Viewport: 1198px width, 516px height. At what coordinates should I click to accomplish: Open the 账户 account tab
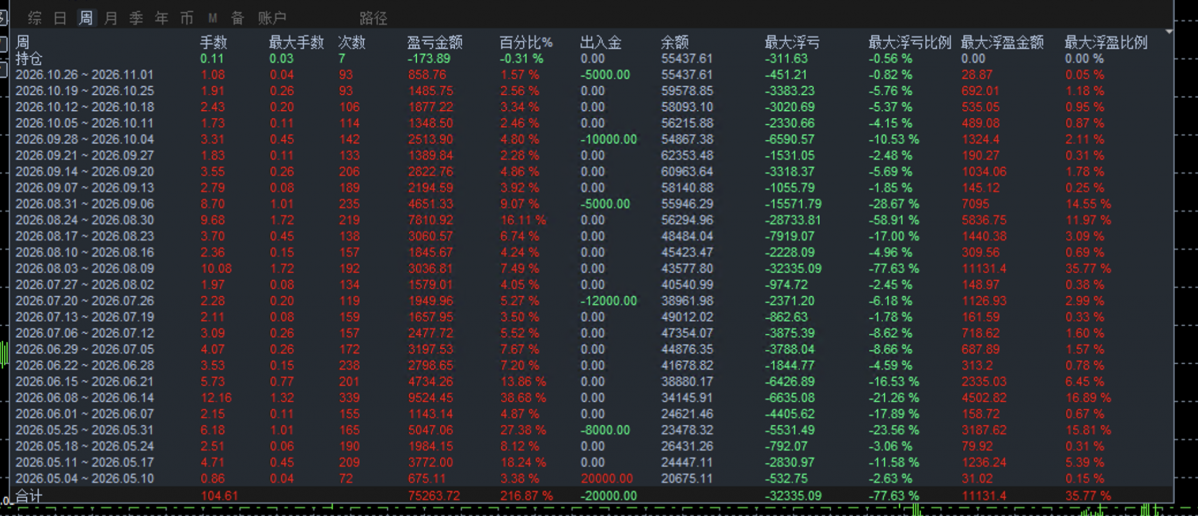[272, 18]
